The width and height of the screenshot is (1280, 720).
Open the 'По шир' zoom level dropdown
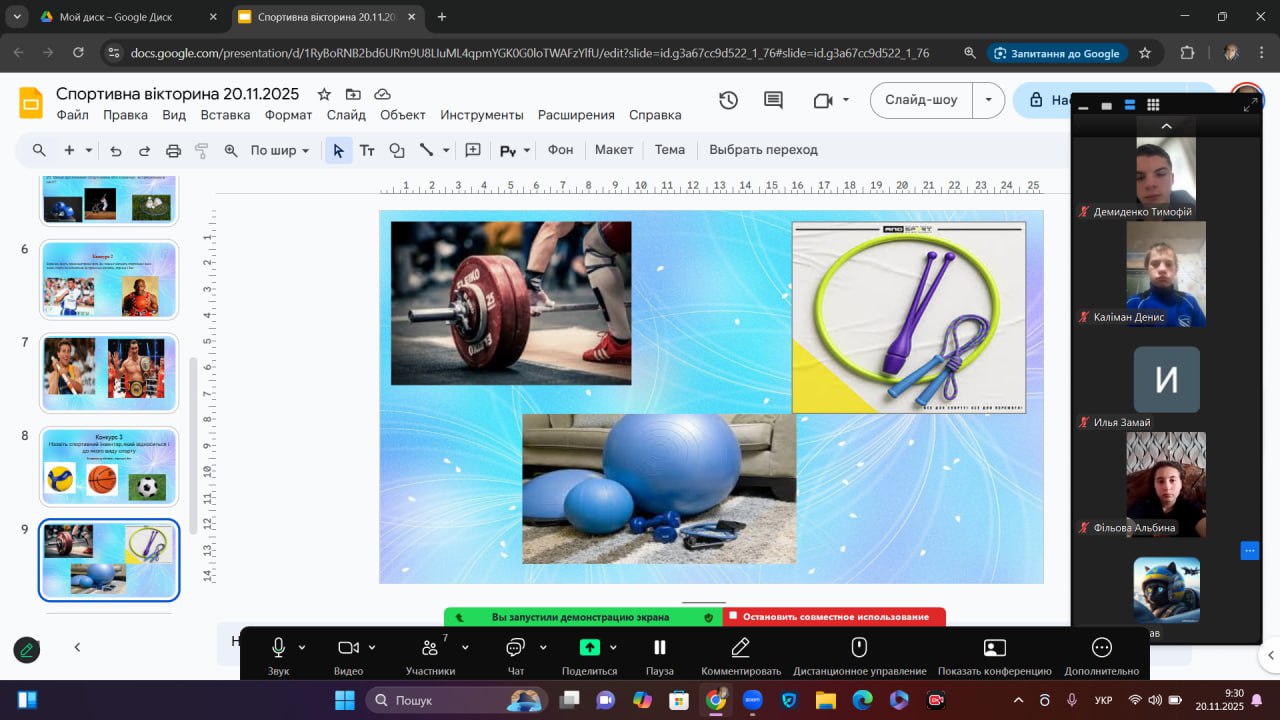[x=279, y=150]
